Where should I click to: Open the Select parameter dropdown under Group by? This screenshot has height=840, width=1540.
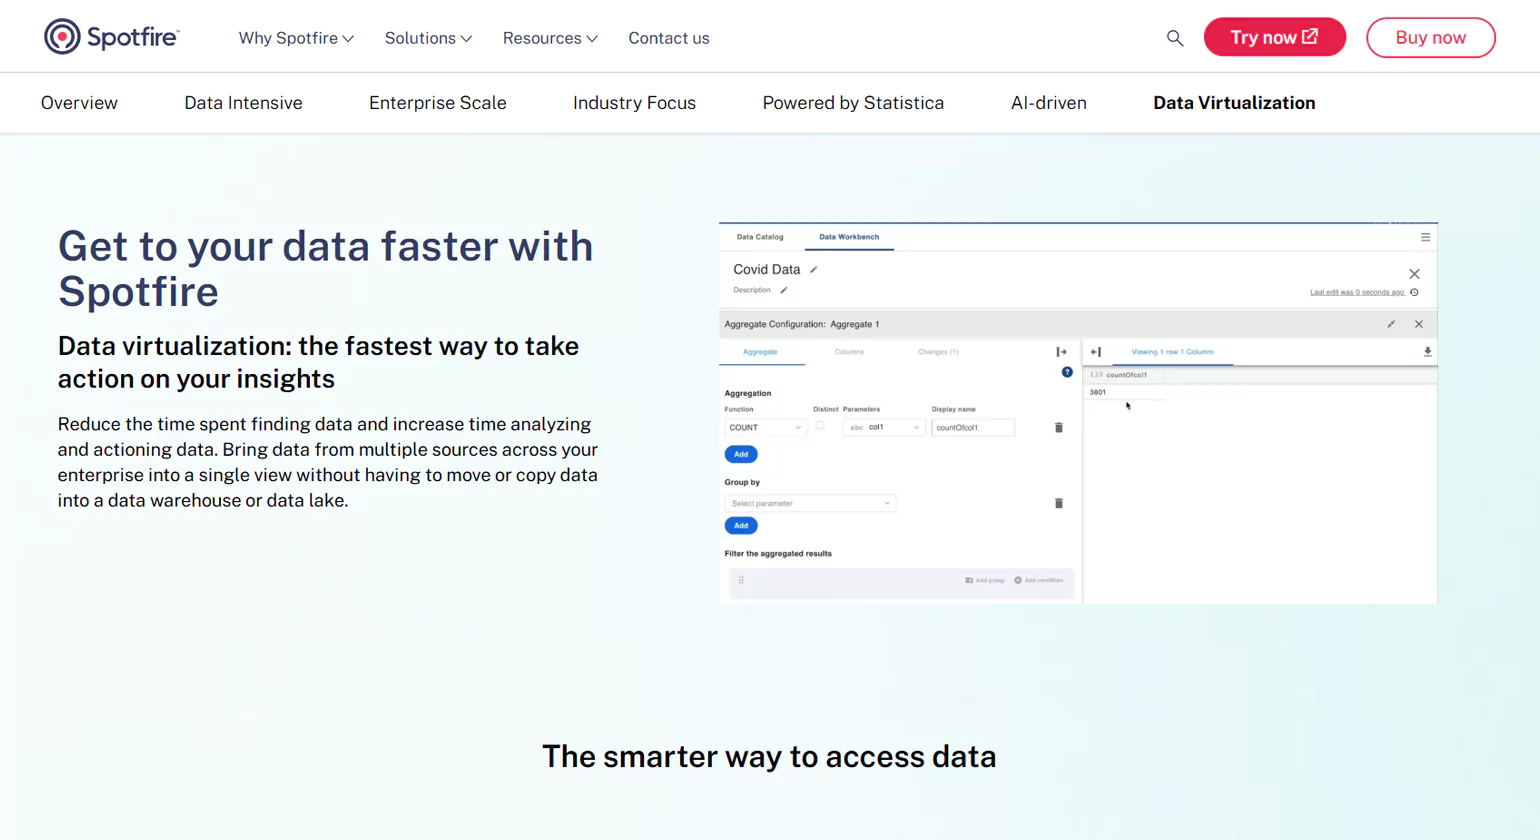point(810,503)
